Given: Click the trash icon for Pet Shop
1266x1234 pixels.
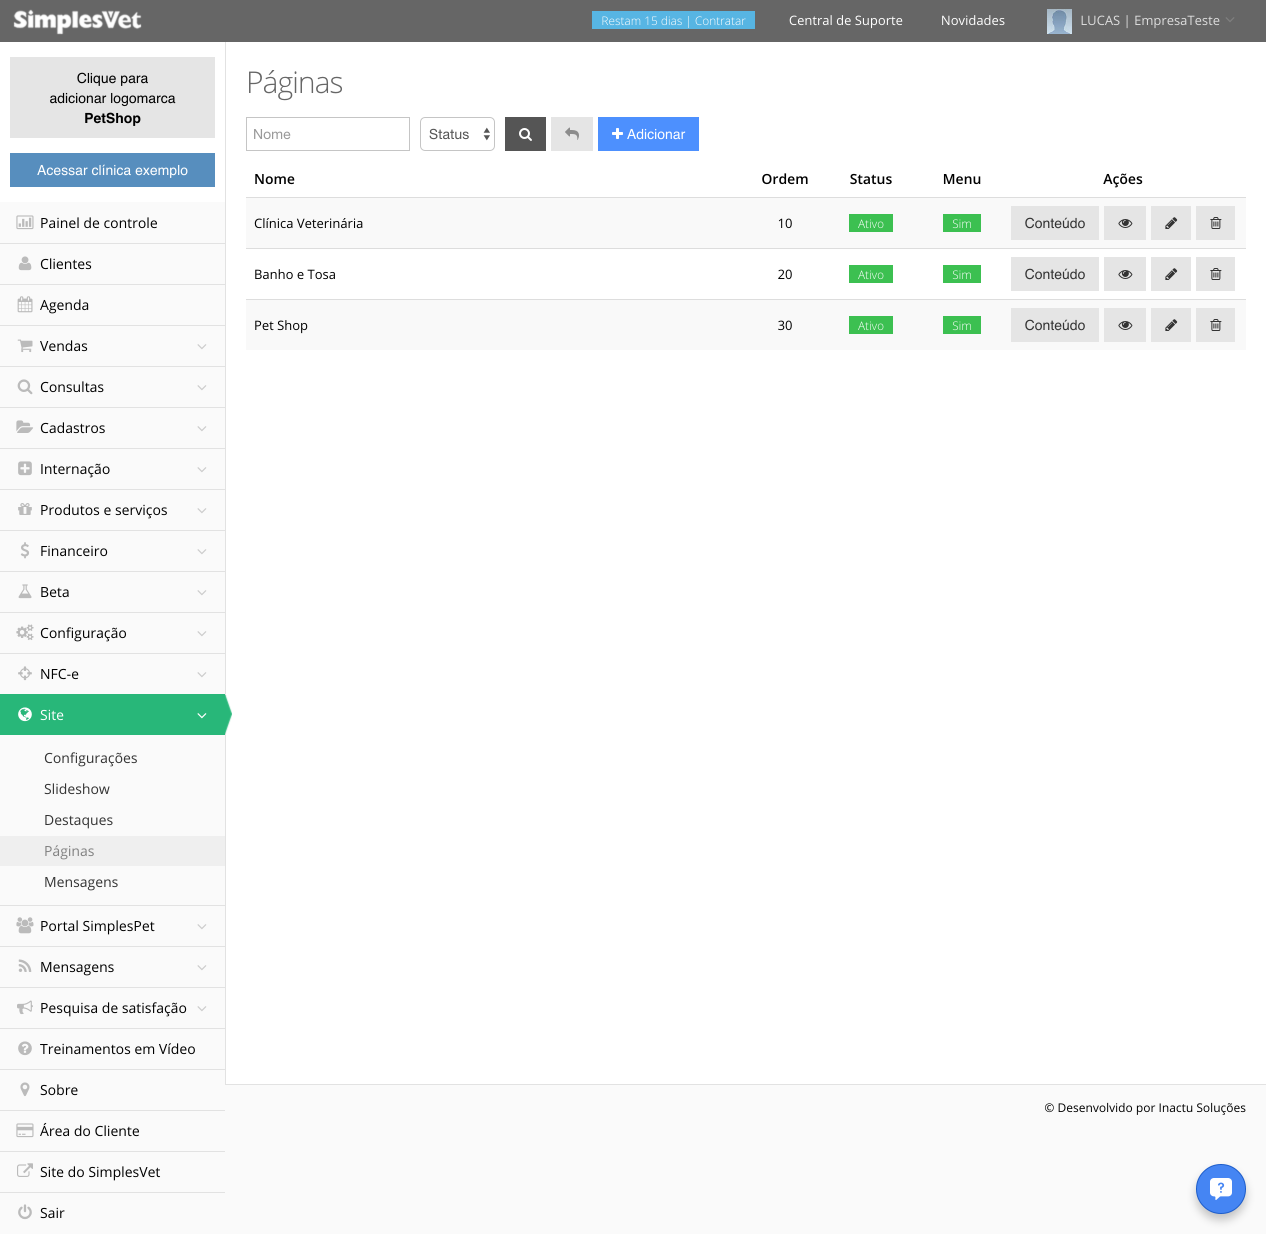Looking at the screenshot, I should coord(1215,325).
